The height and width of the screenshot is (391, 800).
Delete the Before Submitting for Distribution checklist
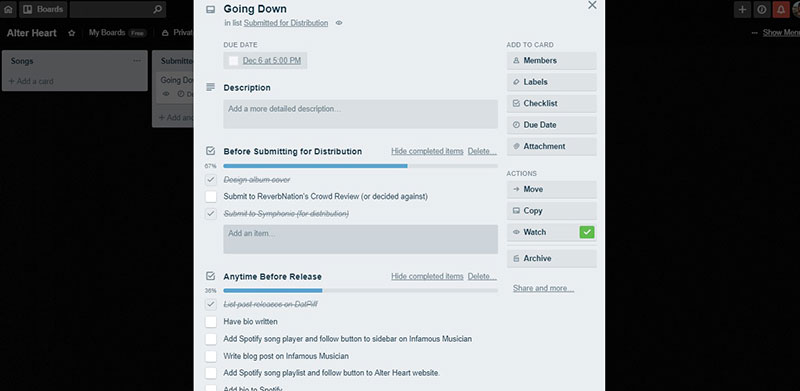[x=482, y=151]
